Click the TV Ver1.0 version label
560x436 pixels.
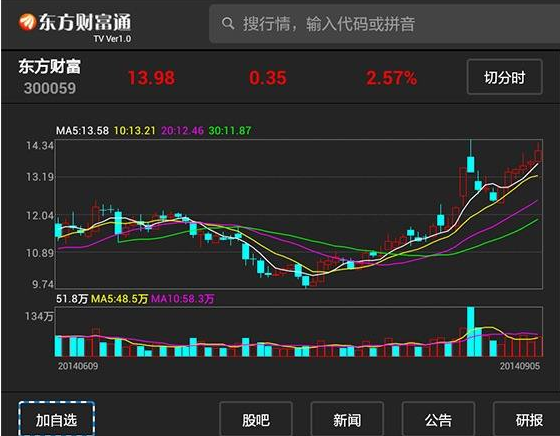point(112,39)
